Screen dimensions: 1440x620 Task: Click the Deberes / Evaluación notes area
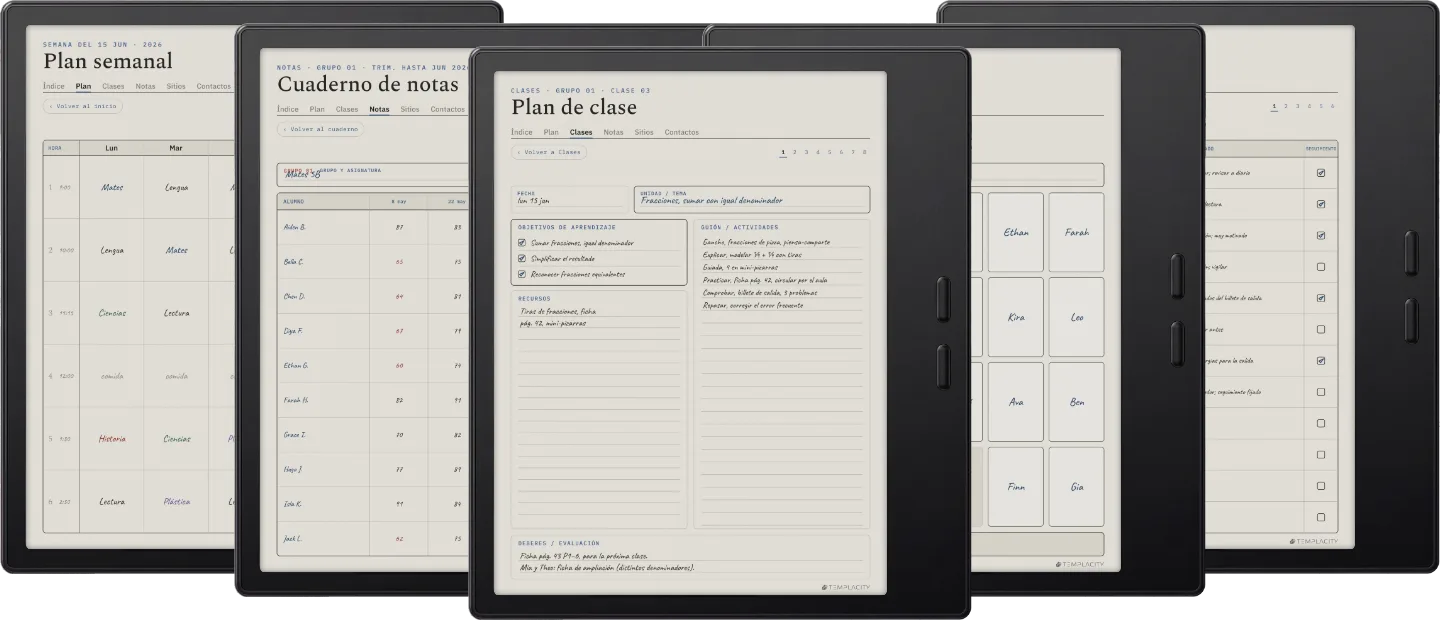point(690,557)
